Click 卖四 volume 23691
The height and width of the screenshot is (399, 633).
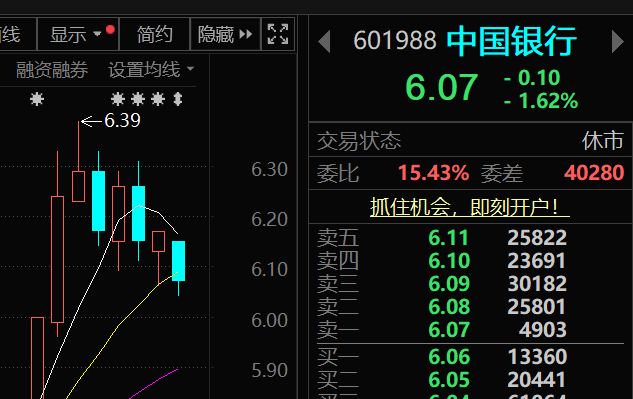537,260
